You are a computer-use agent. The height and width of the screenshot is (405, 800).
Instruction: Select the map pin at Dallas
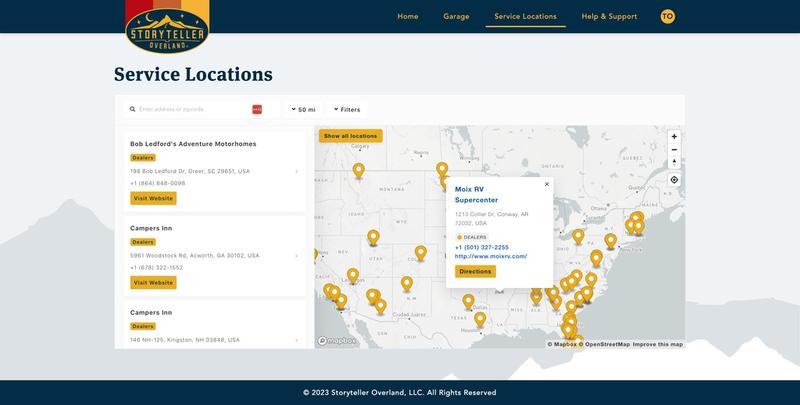(x=468, y=301)
